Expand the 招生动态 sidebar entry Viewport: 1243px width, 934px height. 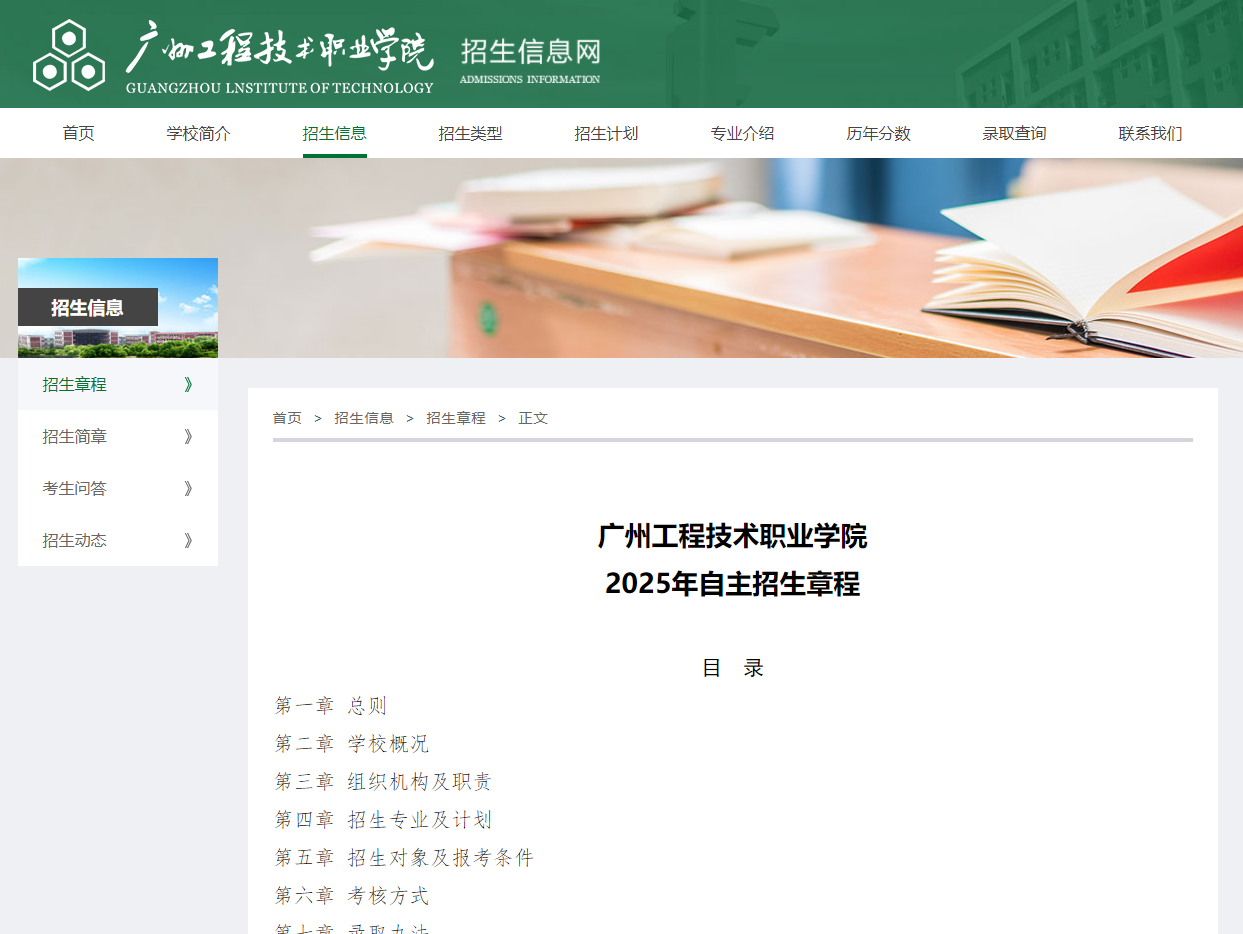click(188, 540)
